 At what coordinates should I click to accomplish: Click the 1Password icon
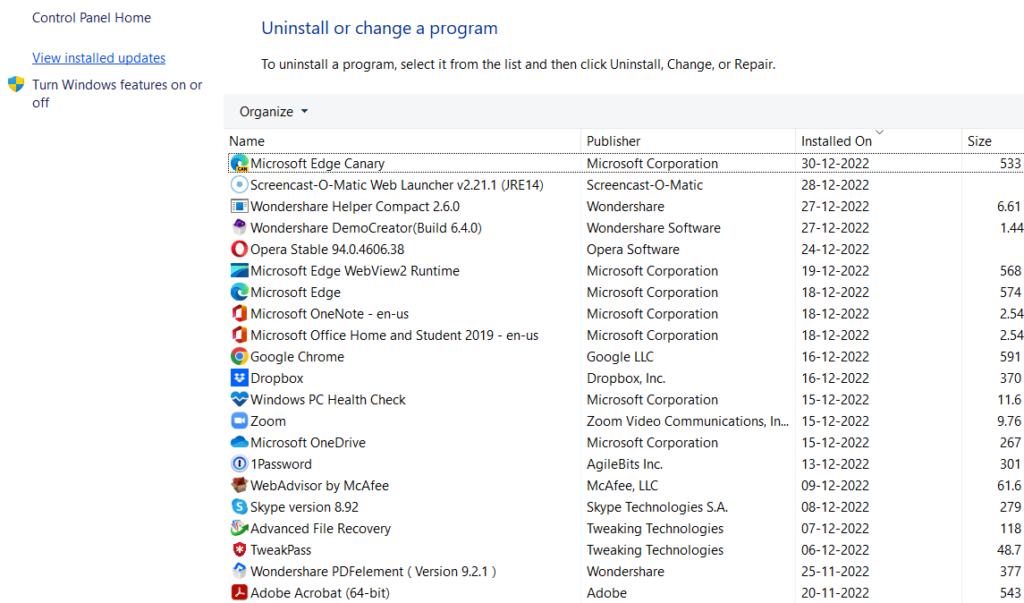tap(240, 464)
